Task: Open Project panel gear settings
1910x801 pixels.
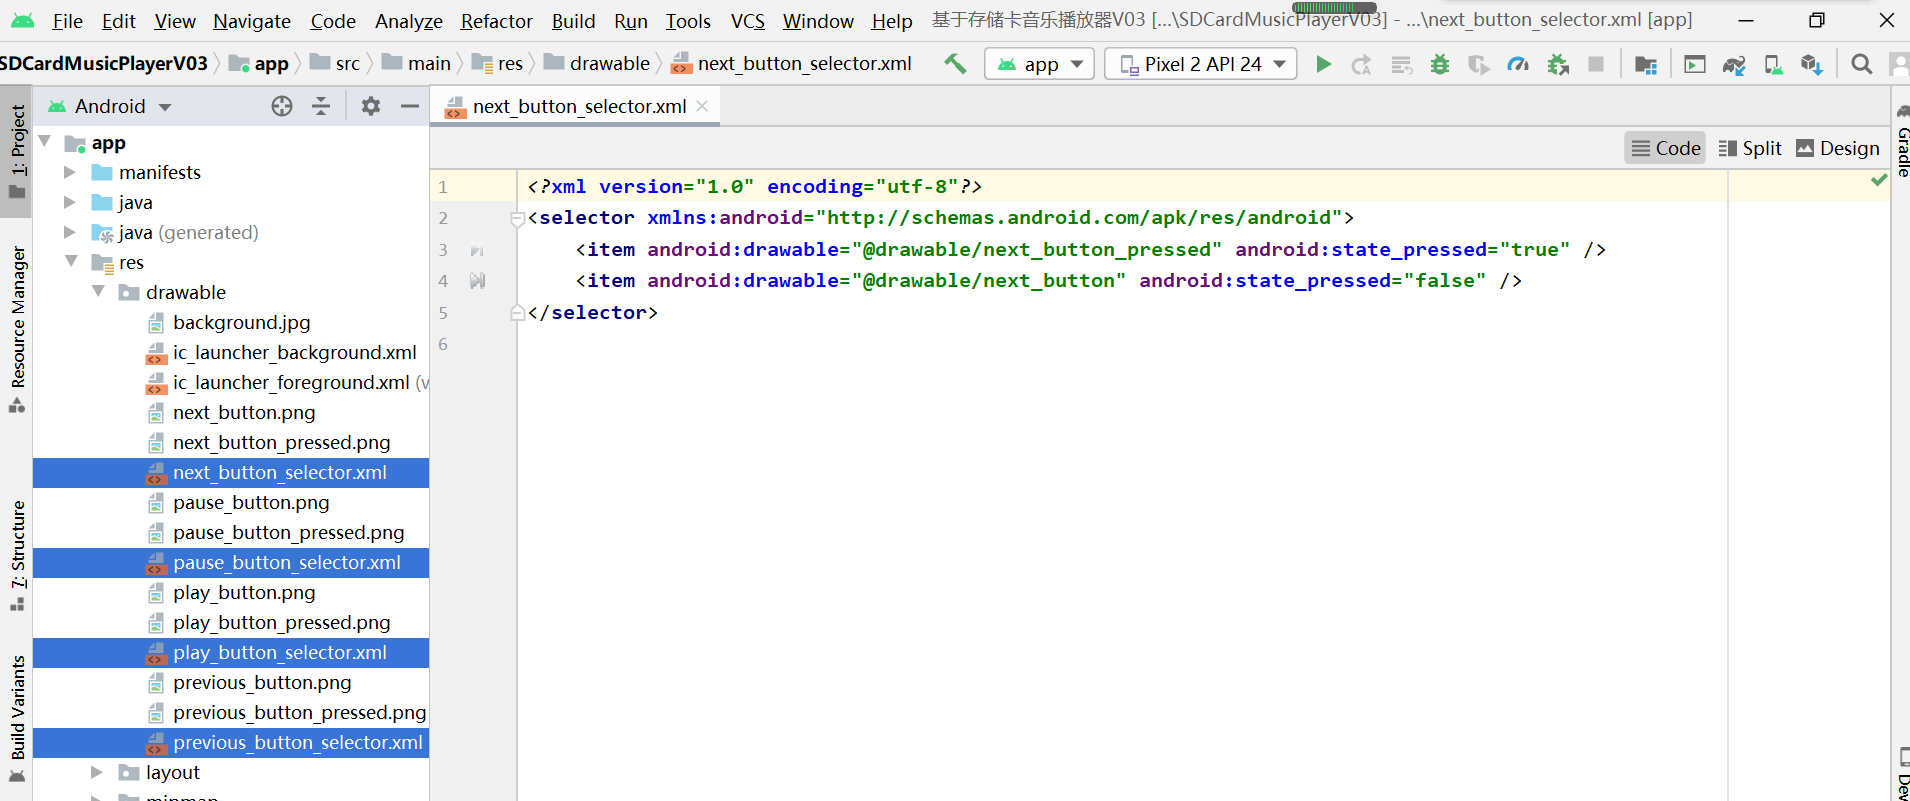Action: pyautogui.click(x=371, y=106)
